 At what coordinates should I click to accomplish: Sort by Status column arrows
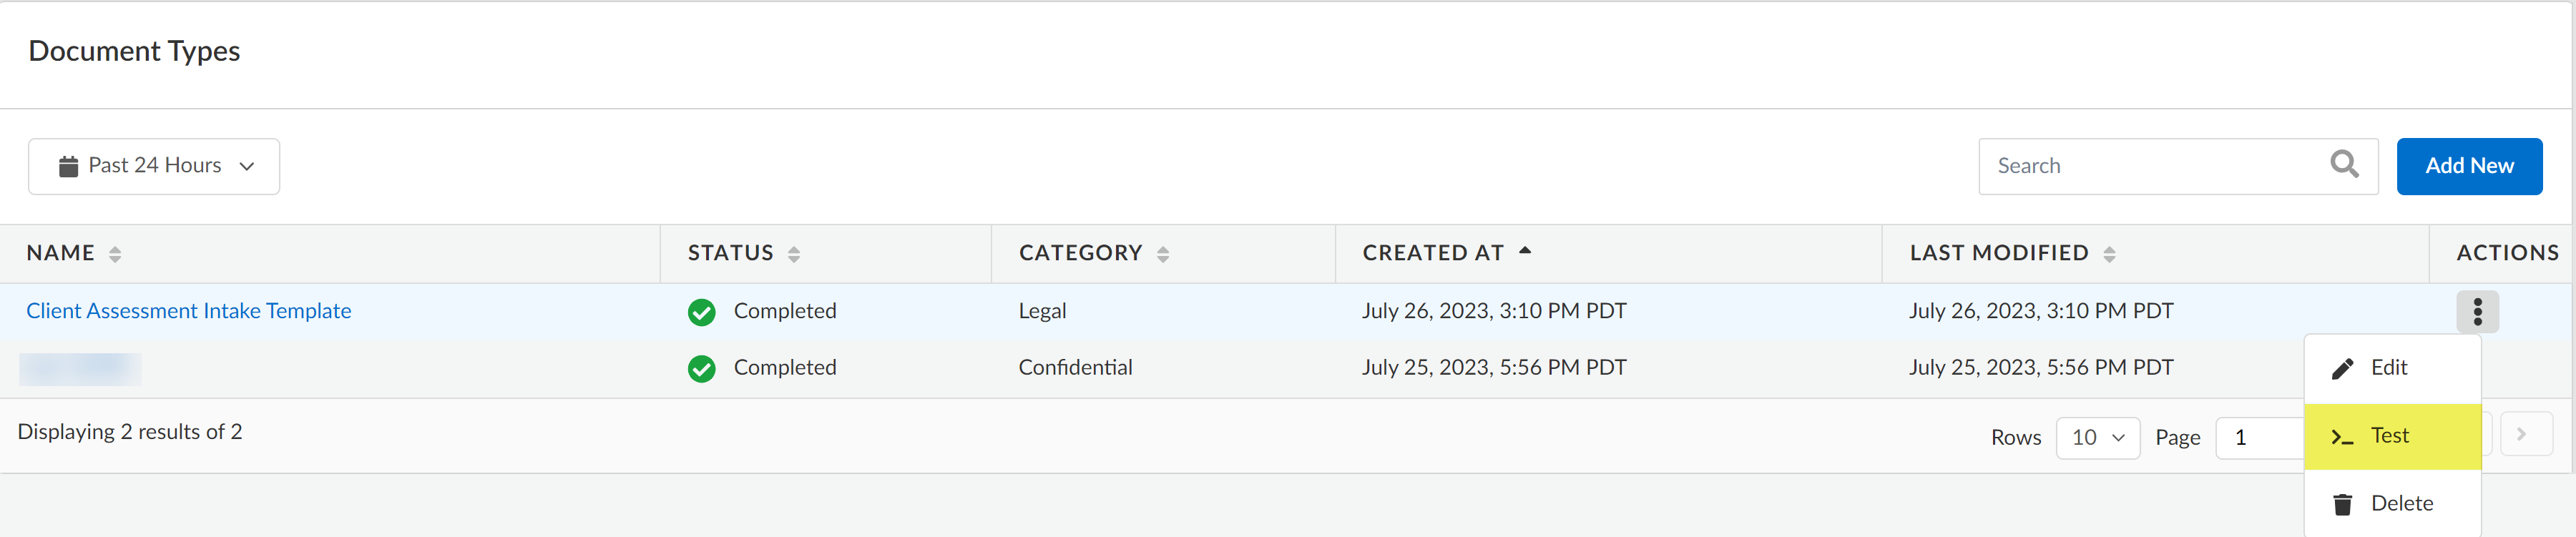tap(794, 254)
